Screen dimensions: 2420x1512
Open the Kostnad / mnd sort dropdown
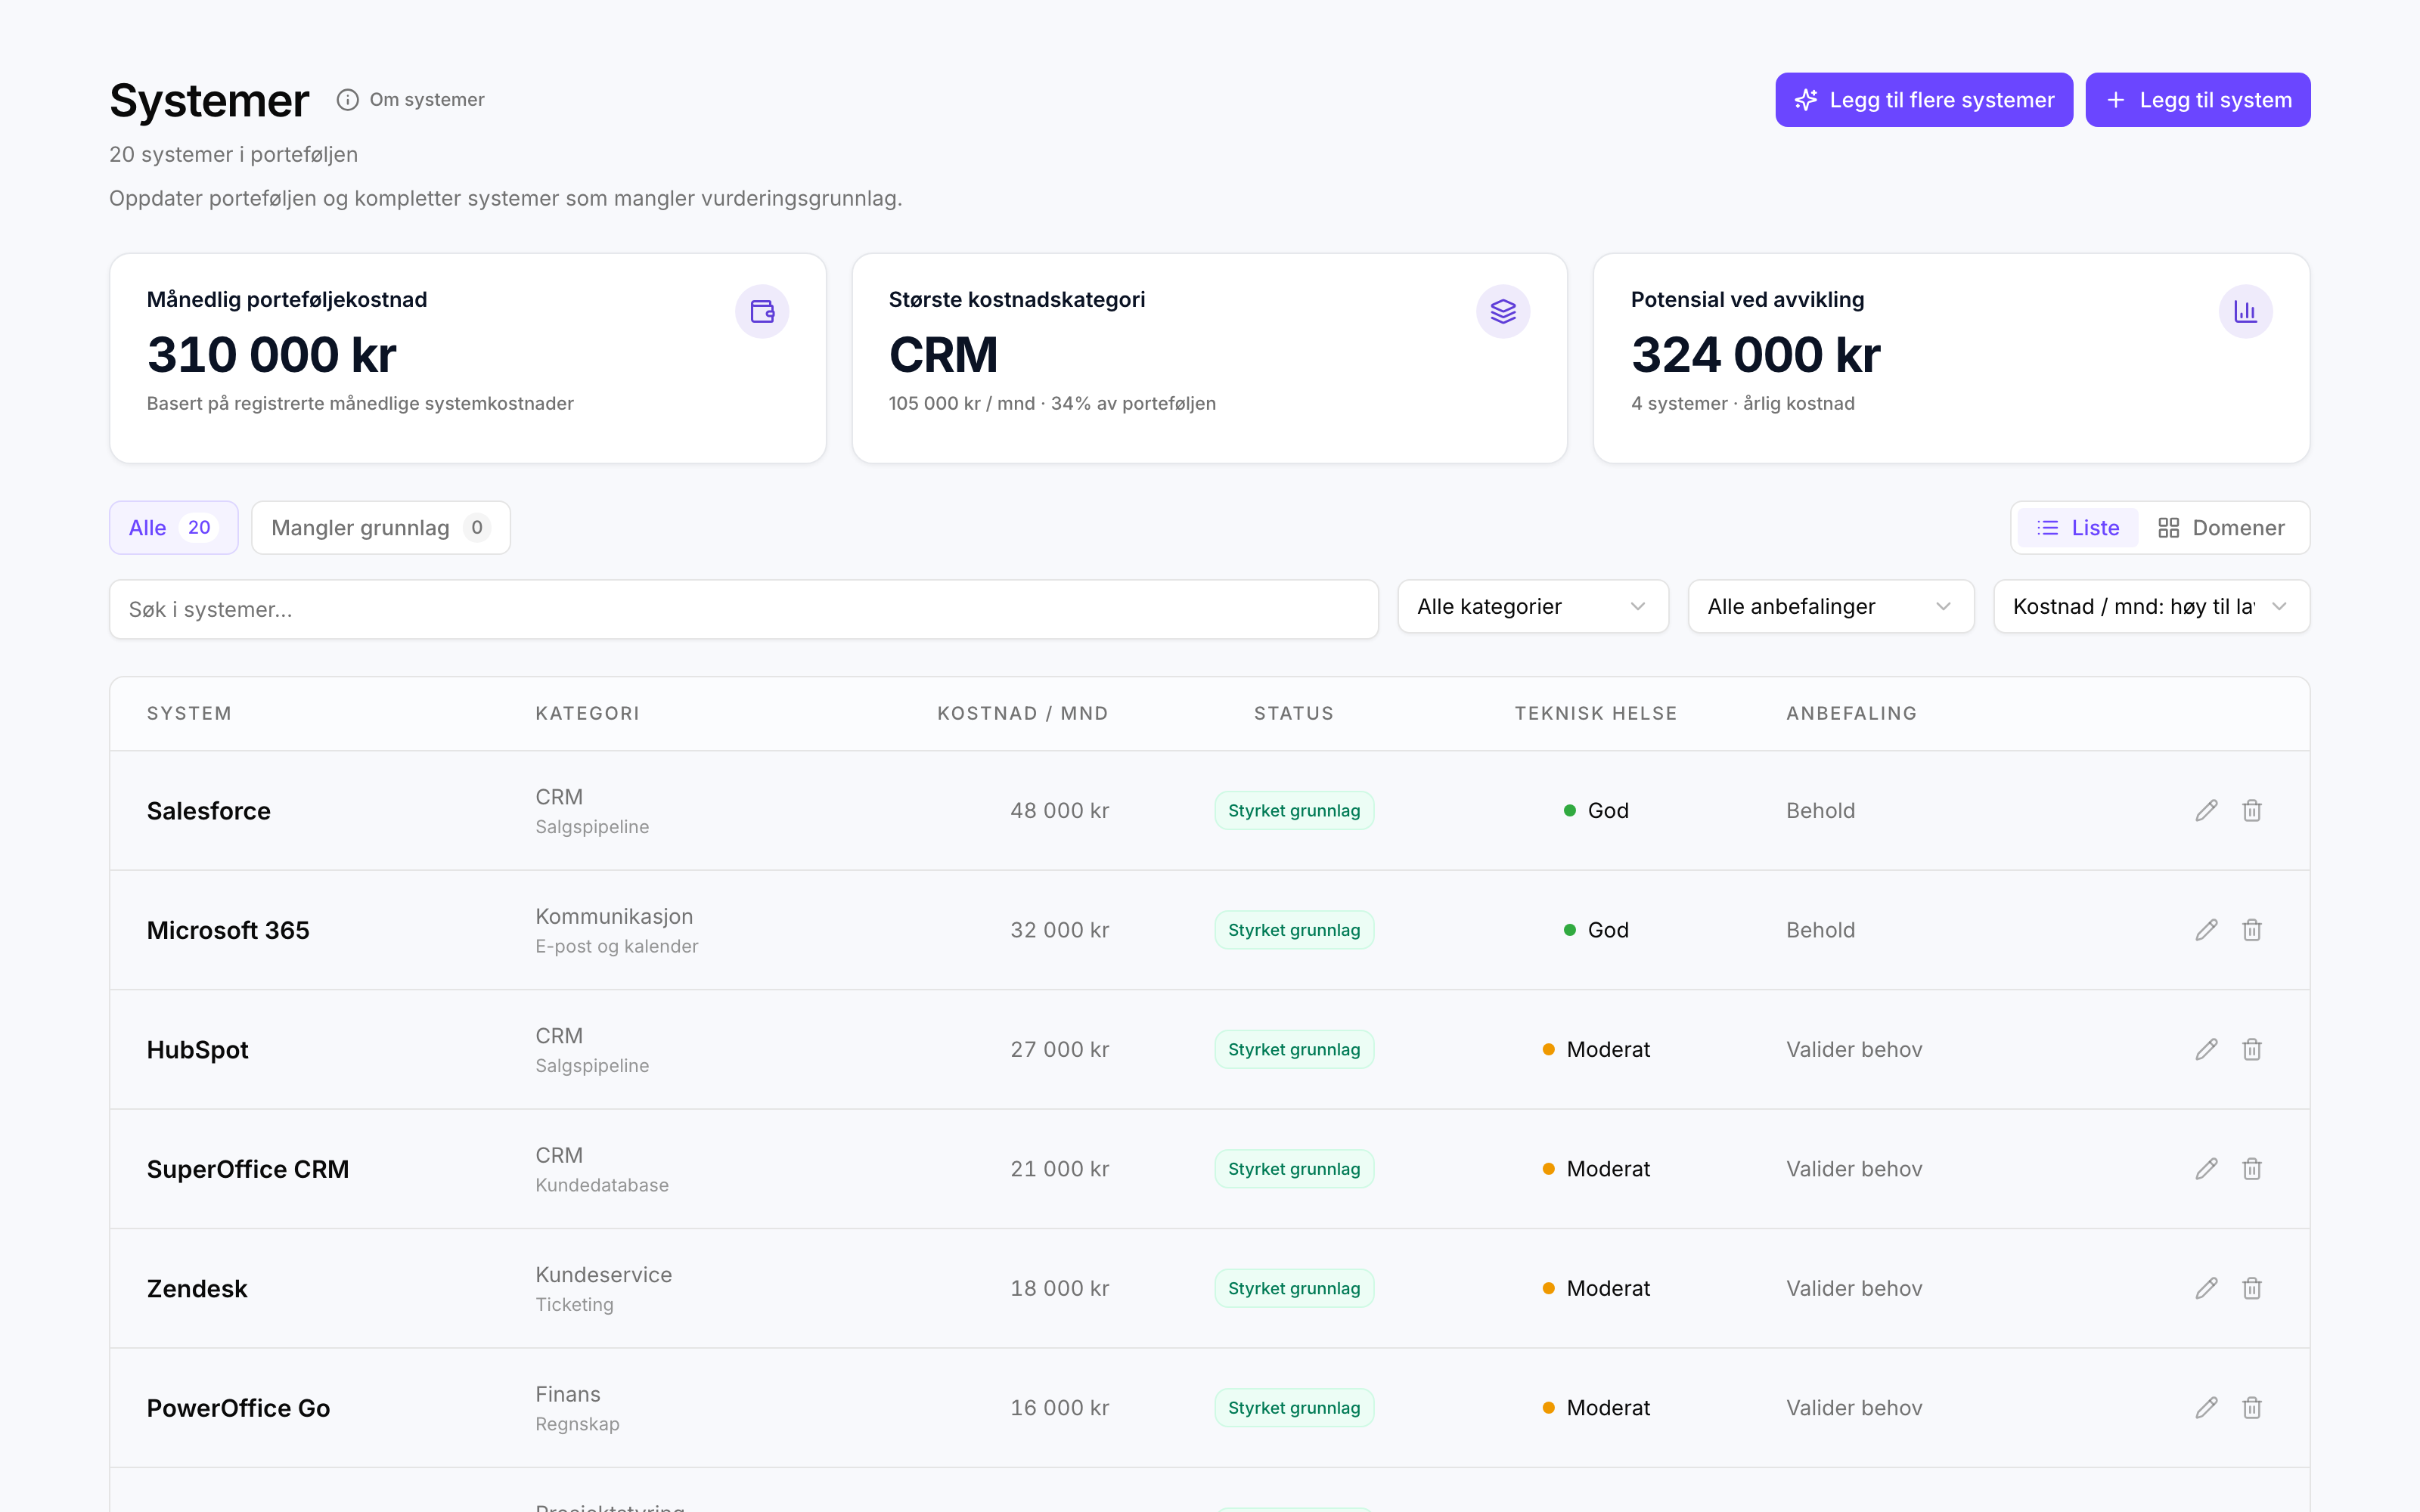(2151, 606)
